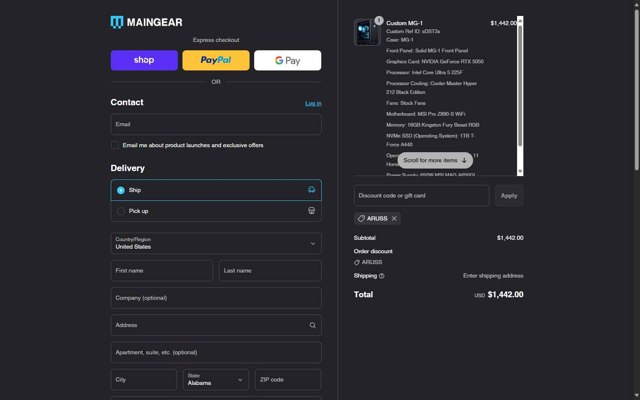The width and height of the screenshot is (640, 400).
Task: Click Graphics Card NVIDIA GeForce RTX line
Action: [x=435, y=62]
